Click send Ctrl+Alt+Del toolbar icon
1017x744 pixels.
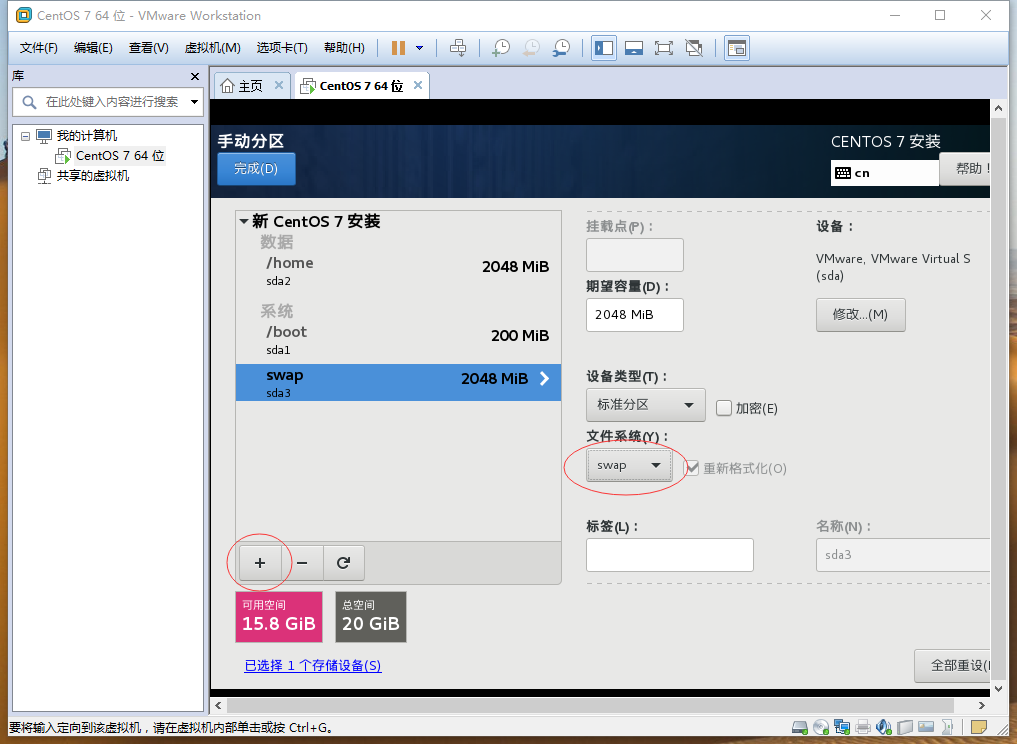(x=458, y=48)
